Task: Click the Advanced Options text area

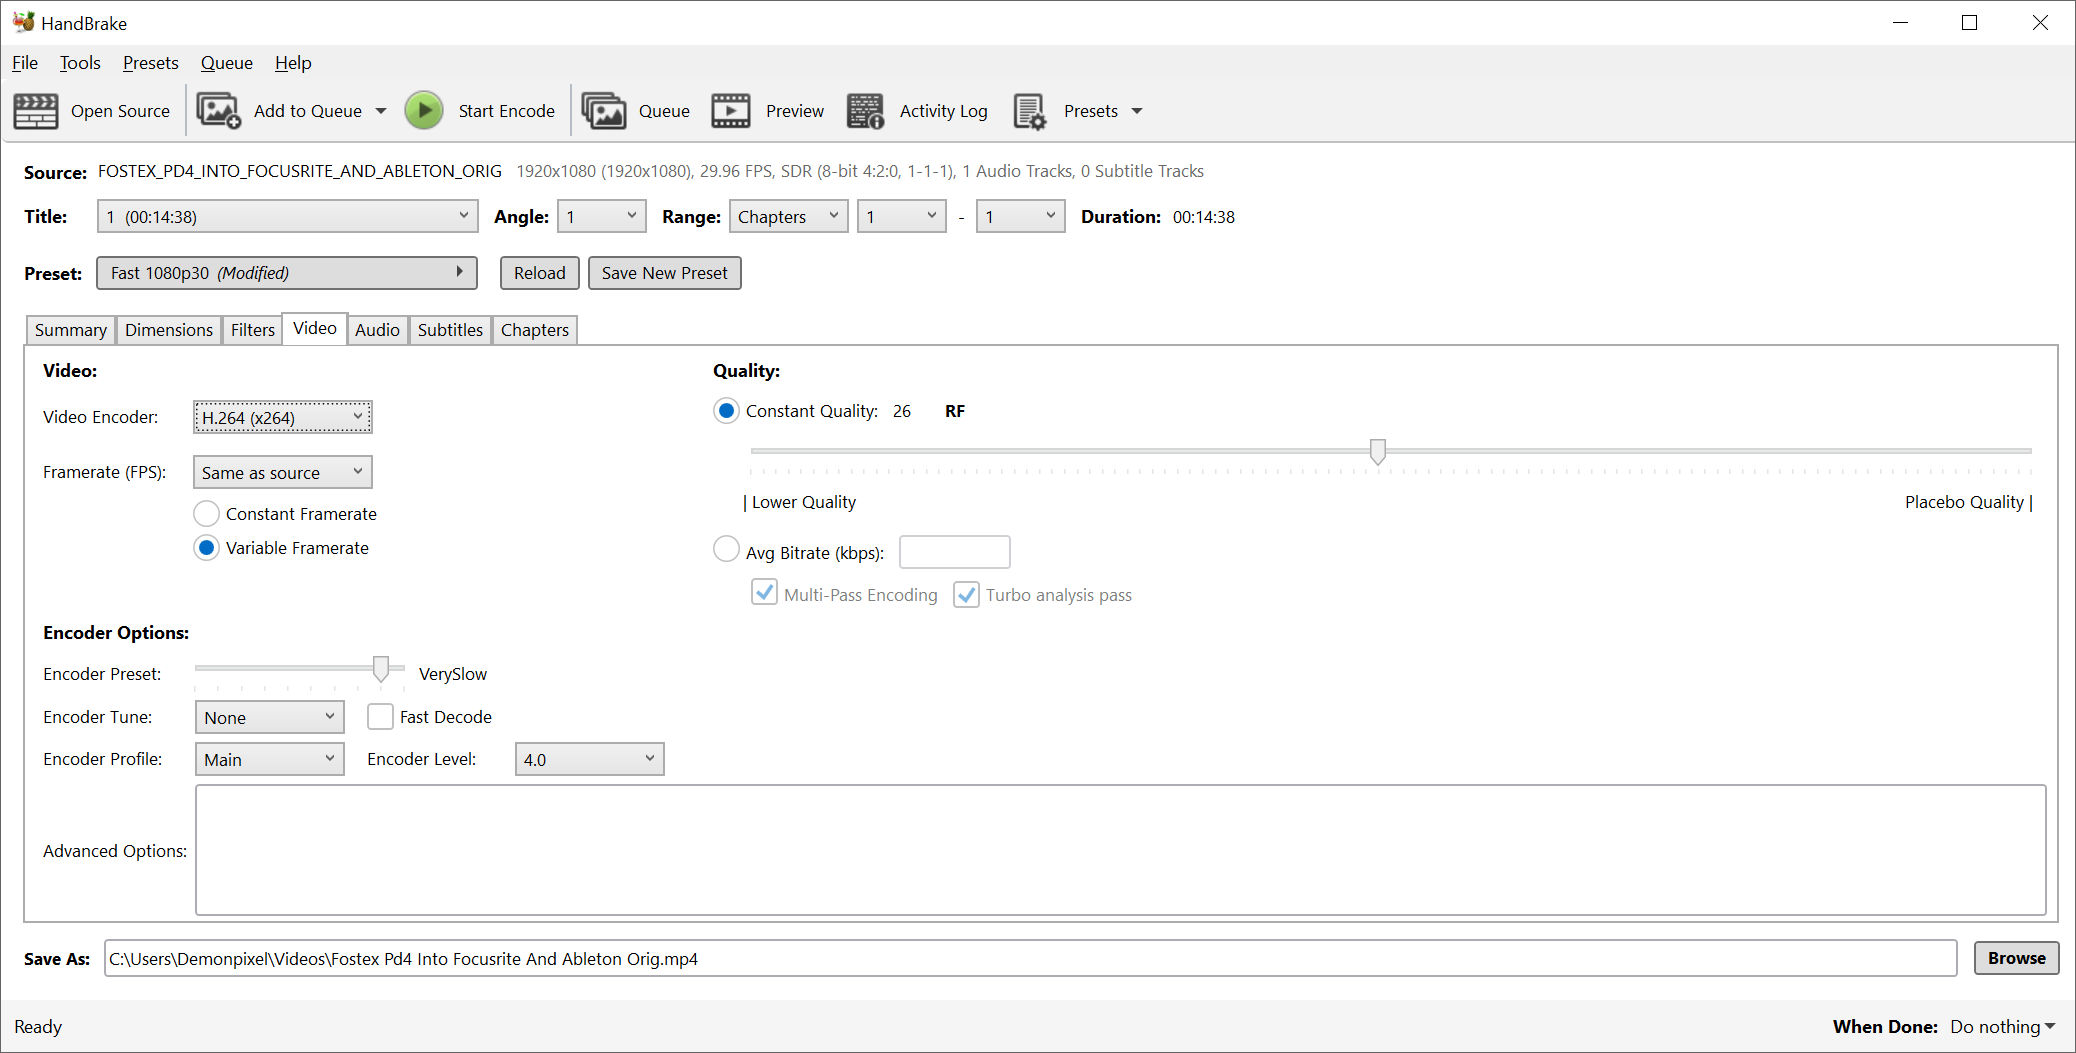Action: click(x=1121, y=850)
